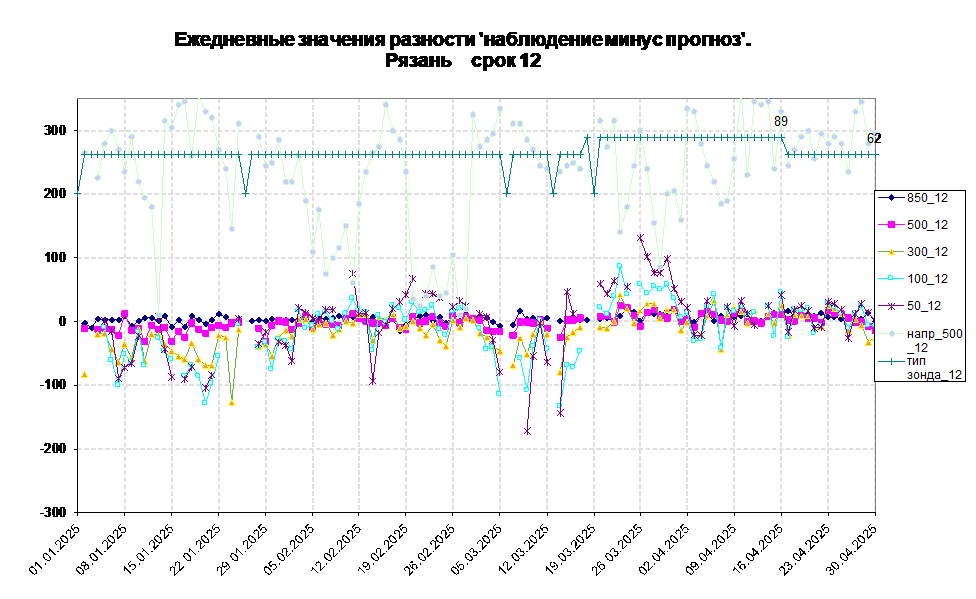Click x-axis date 16.04.2025

(759, 549)
